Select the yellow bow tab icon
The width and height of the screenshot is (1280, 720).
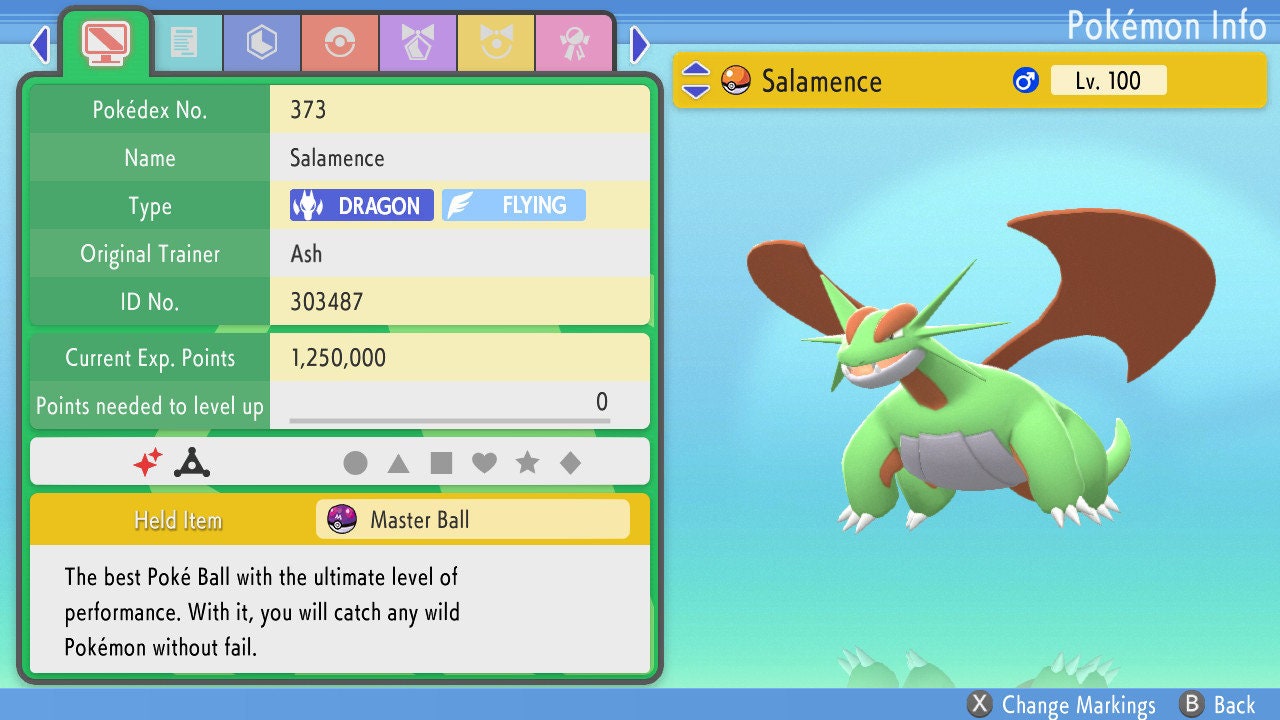click(496, 42)
